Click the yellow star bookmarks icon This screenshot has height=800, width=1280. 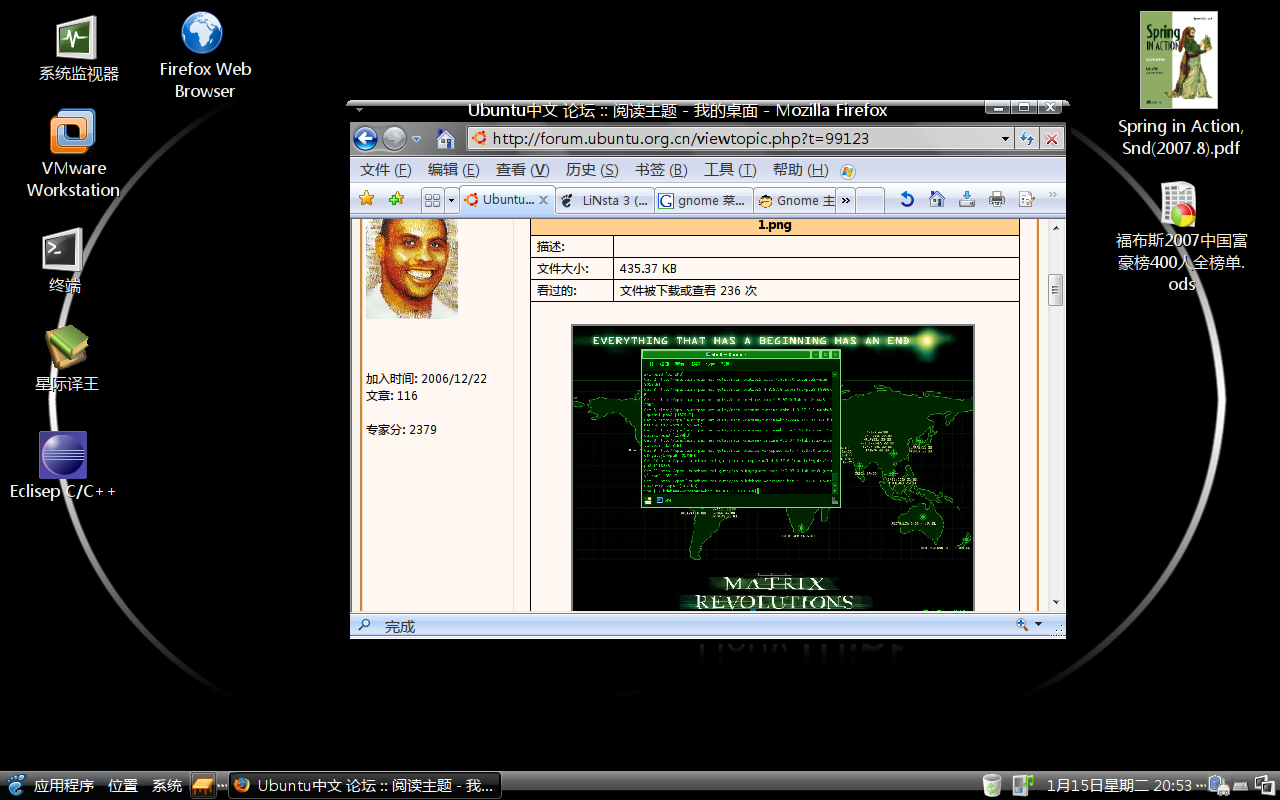click(x=367, y=199)
